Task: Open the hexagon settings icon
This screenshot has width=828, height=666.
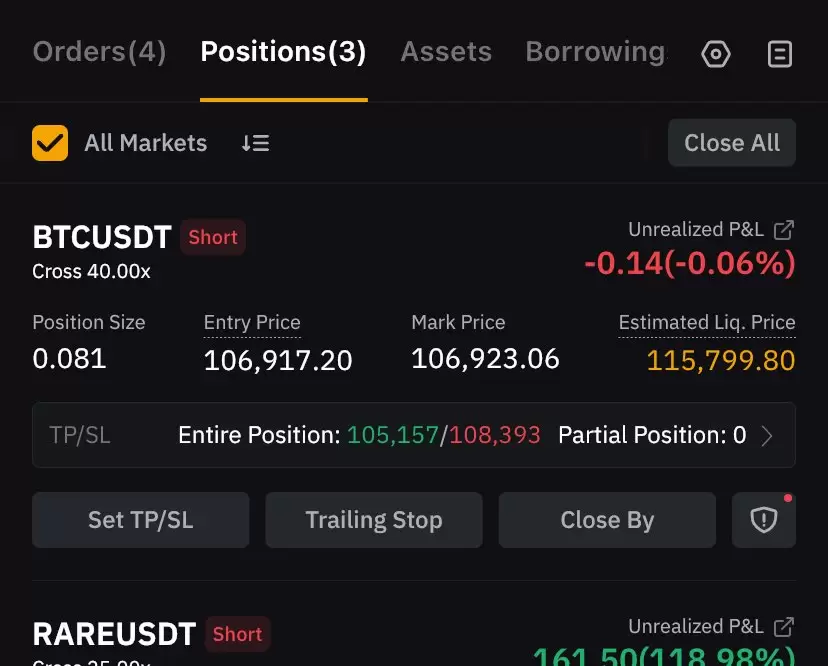Action: click(716, 54)
